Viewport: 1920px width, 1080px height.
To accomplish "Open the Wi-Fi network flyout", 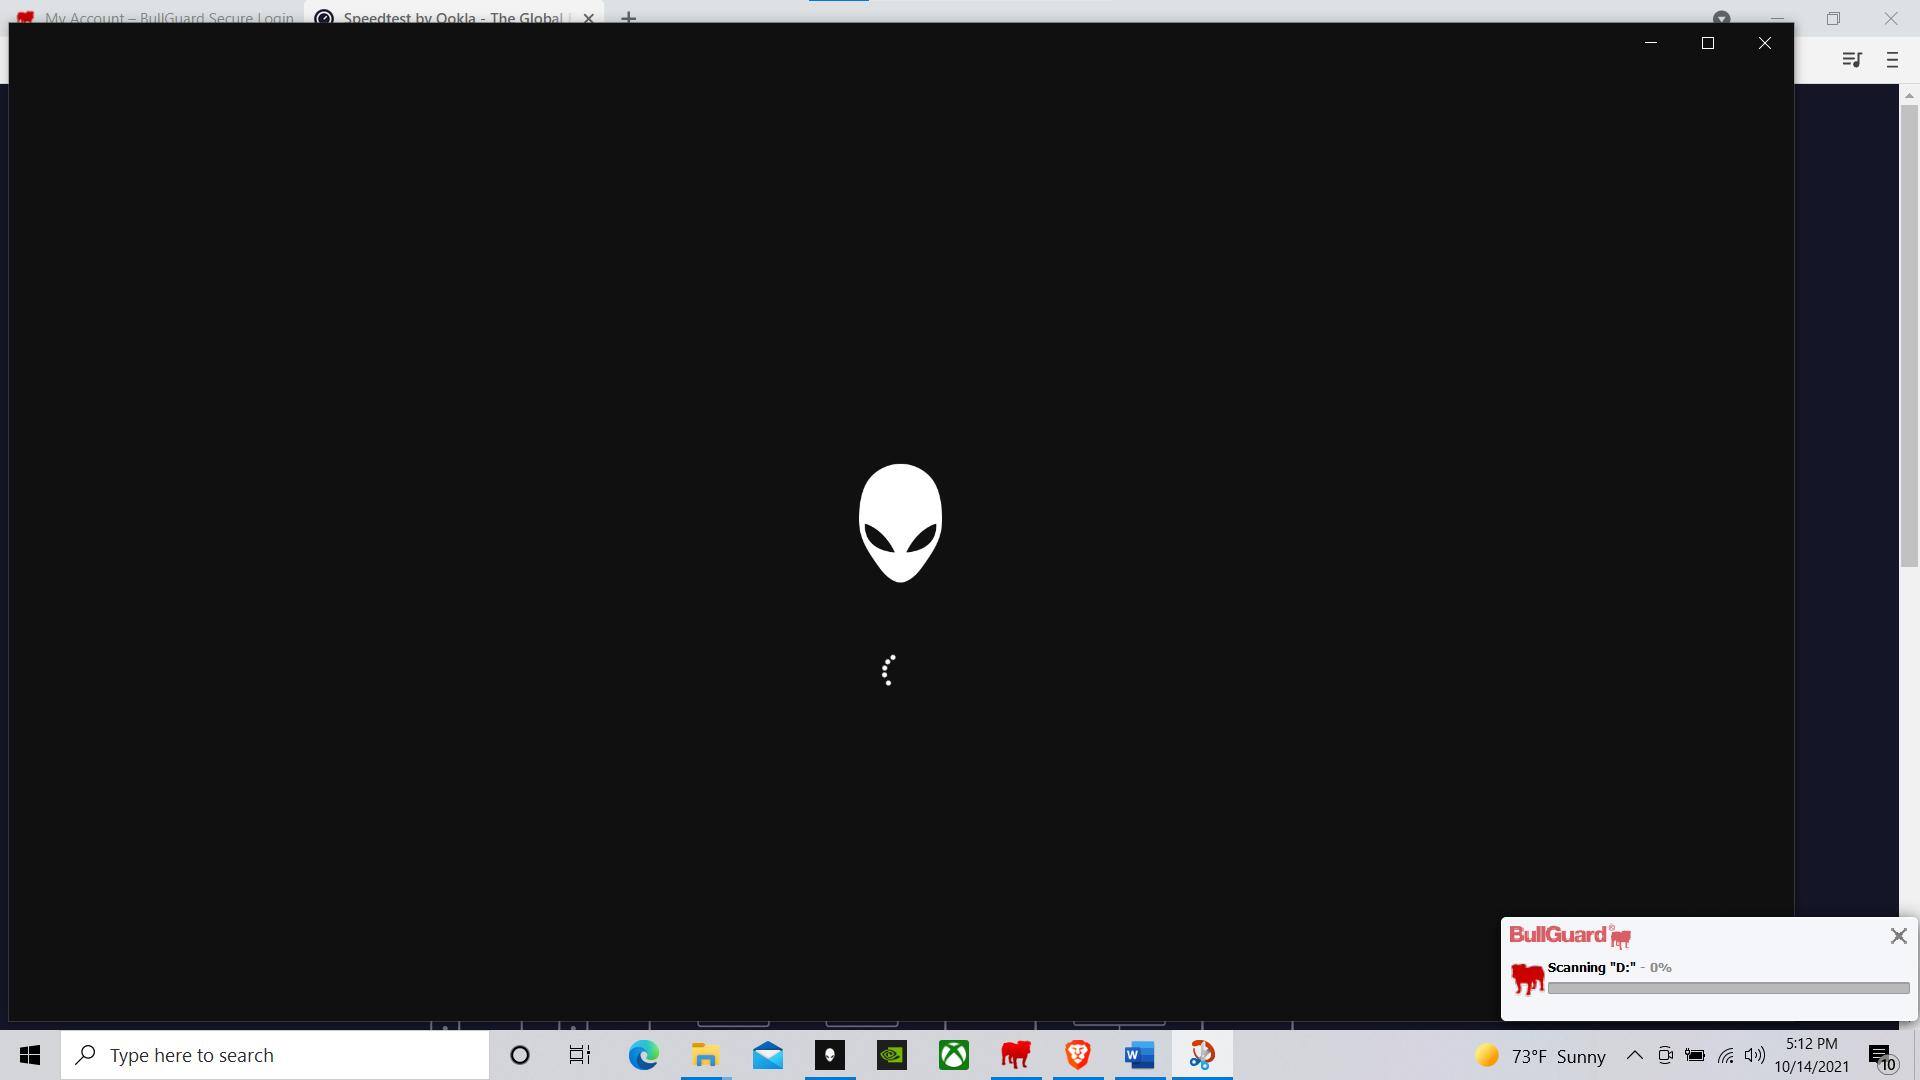I will [1725, 1055].
